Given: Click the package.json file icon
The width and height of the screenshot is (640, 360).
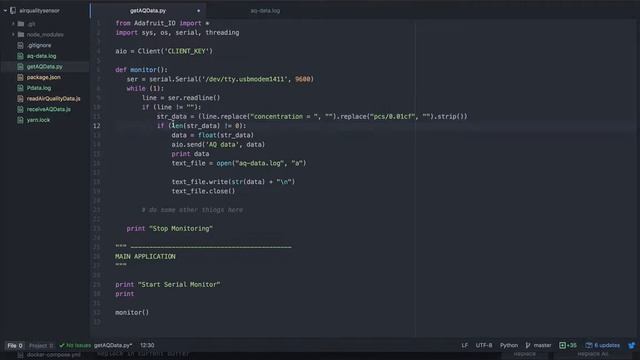Looking at the screenshot, I should (20, 77).
